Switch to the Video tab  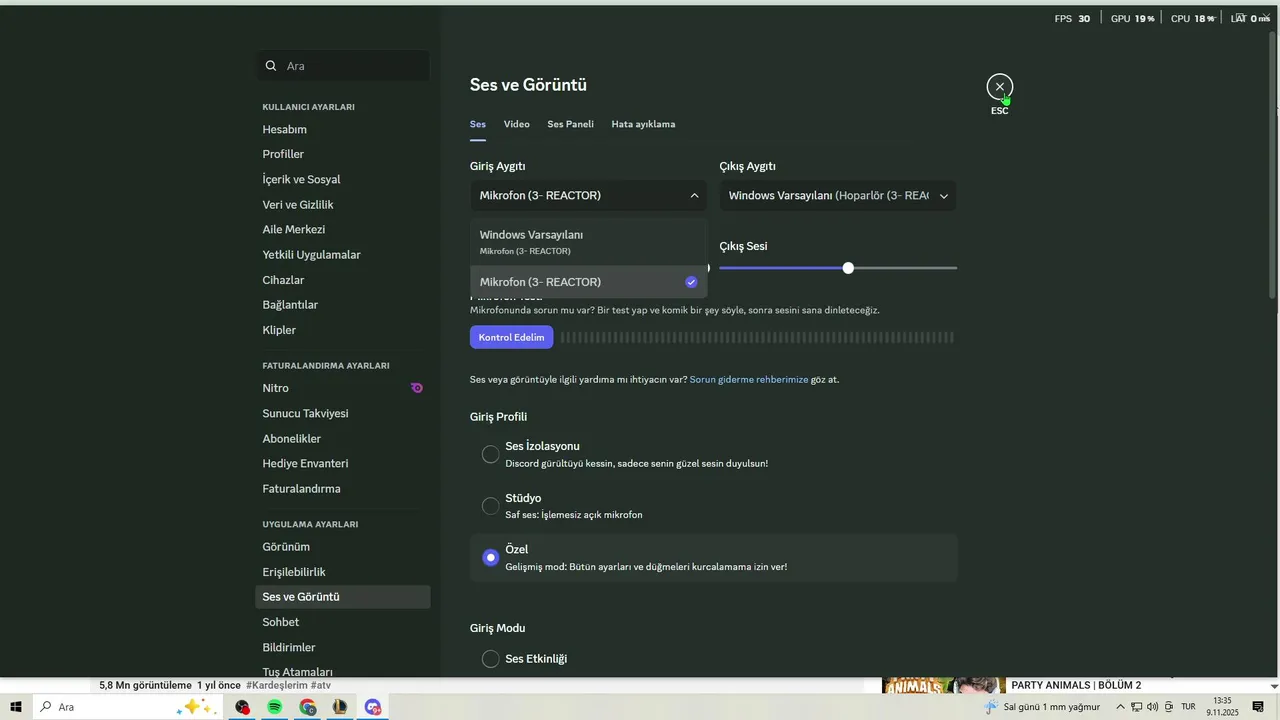tap(517, 124)
